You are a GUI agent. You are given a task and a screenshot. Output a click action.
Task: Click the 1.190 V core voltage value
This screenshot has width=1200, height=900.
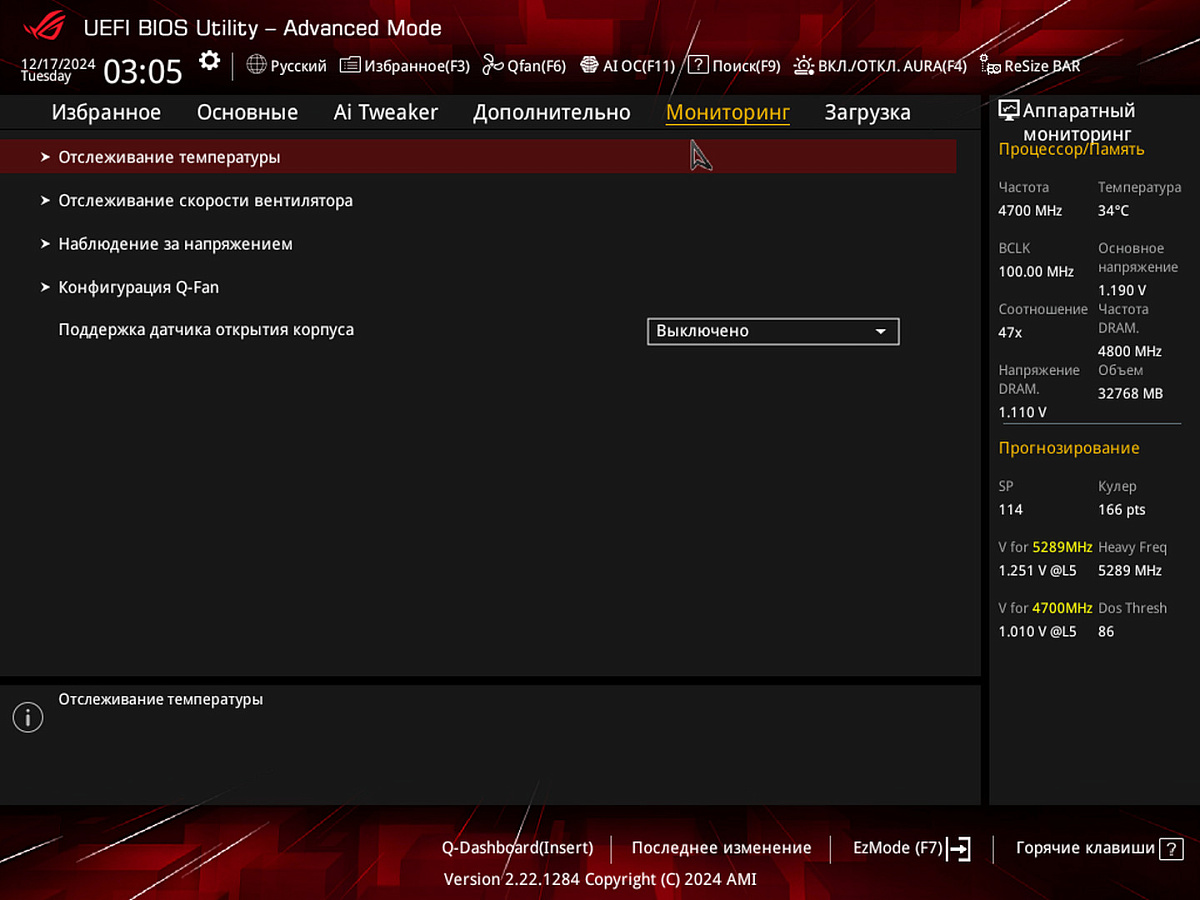1122,290
